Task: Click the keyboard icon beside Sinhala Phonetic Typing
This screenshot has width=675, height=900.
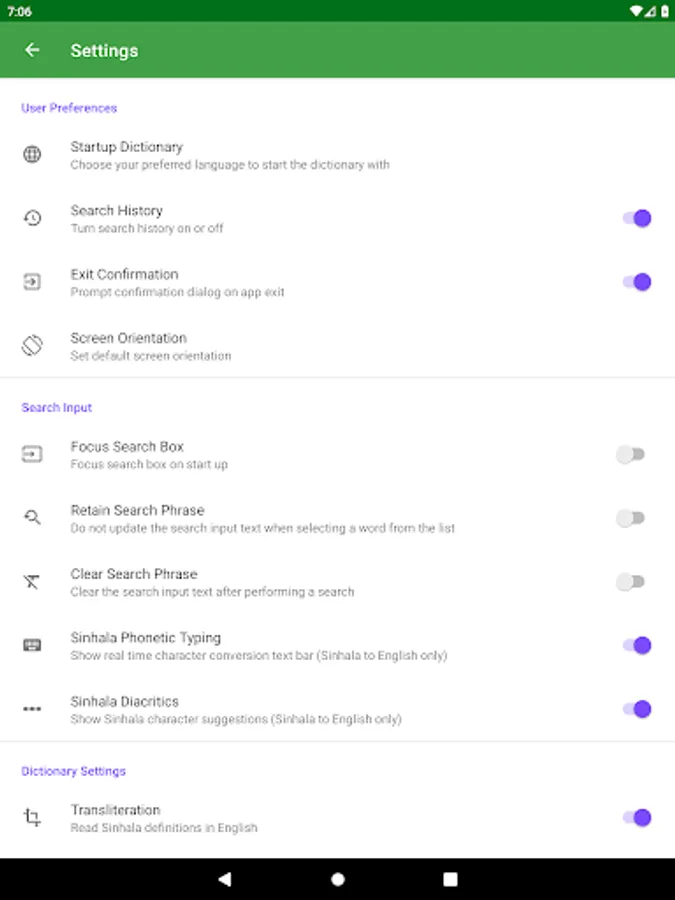Action: click(x=32, y=645)
